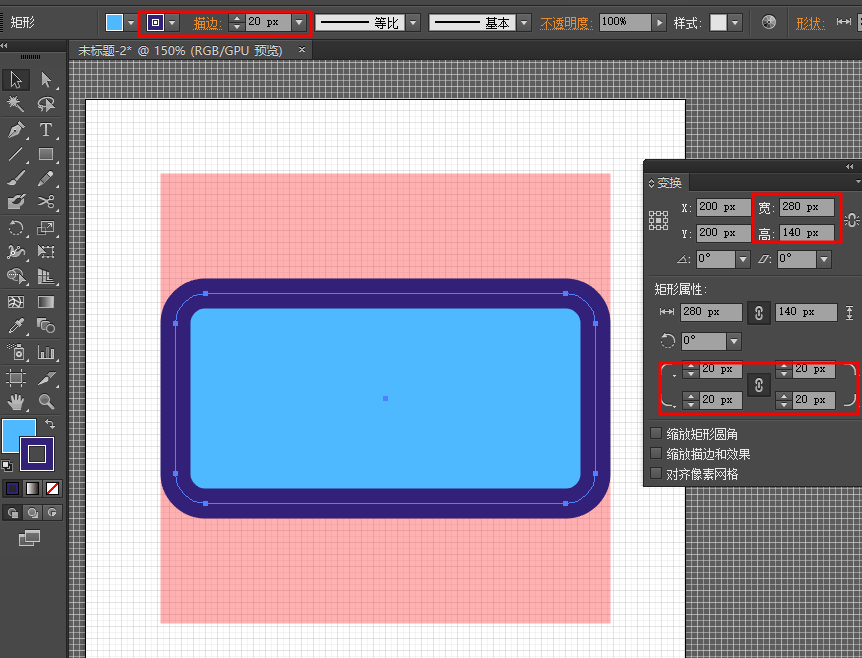Open shear angle dropdown in Transform panel
This screenshot has width=862, height=658.
(x=824, y=259)
